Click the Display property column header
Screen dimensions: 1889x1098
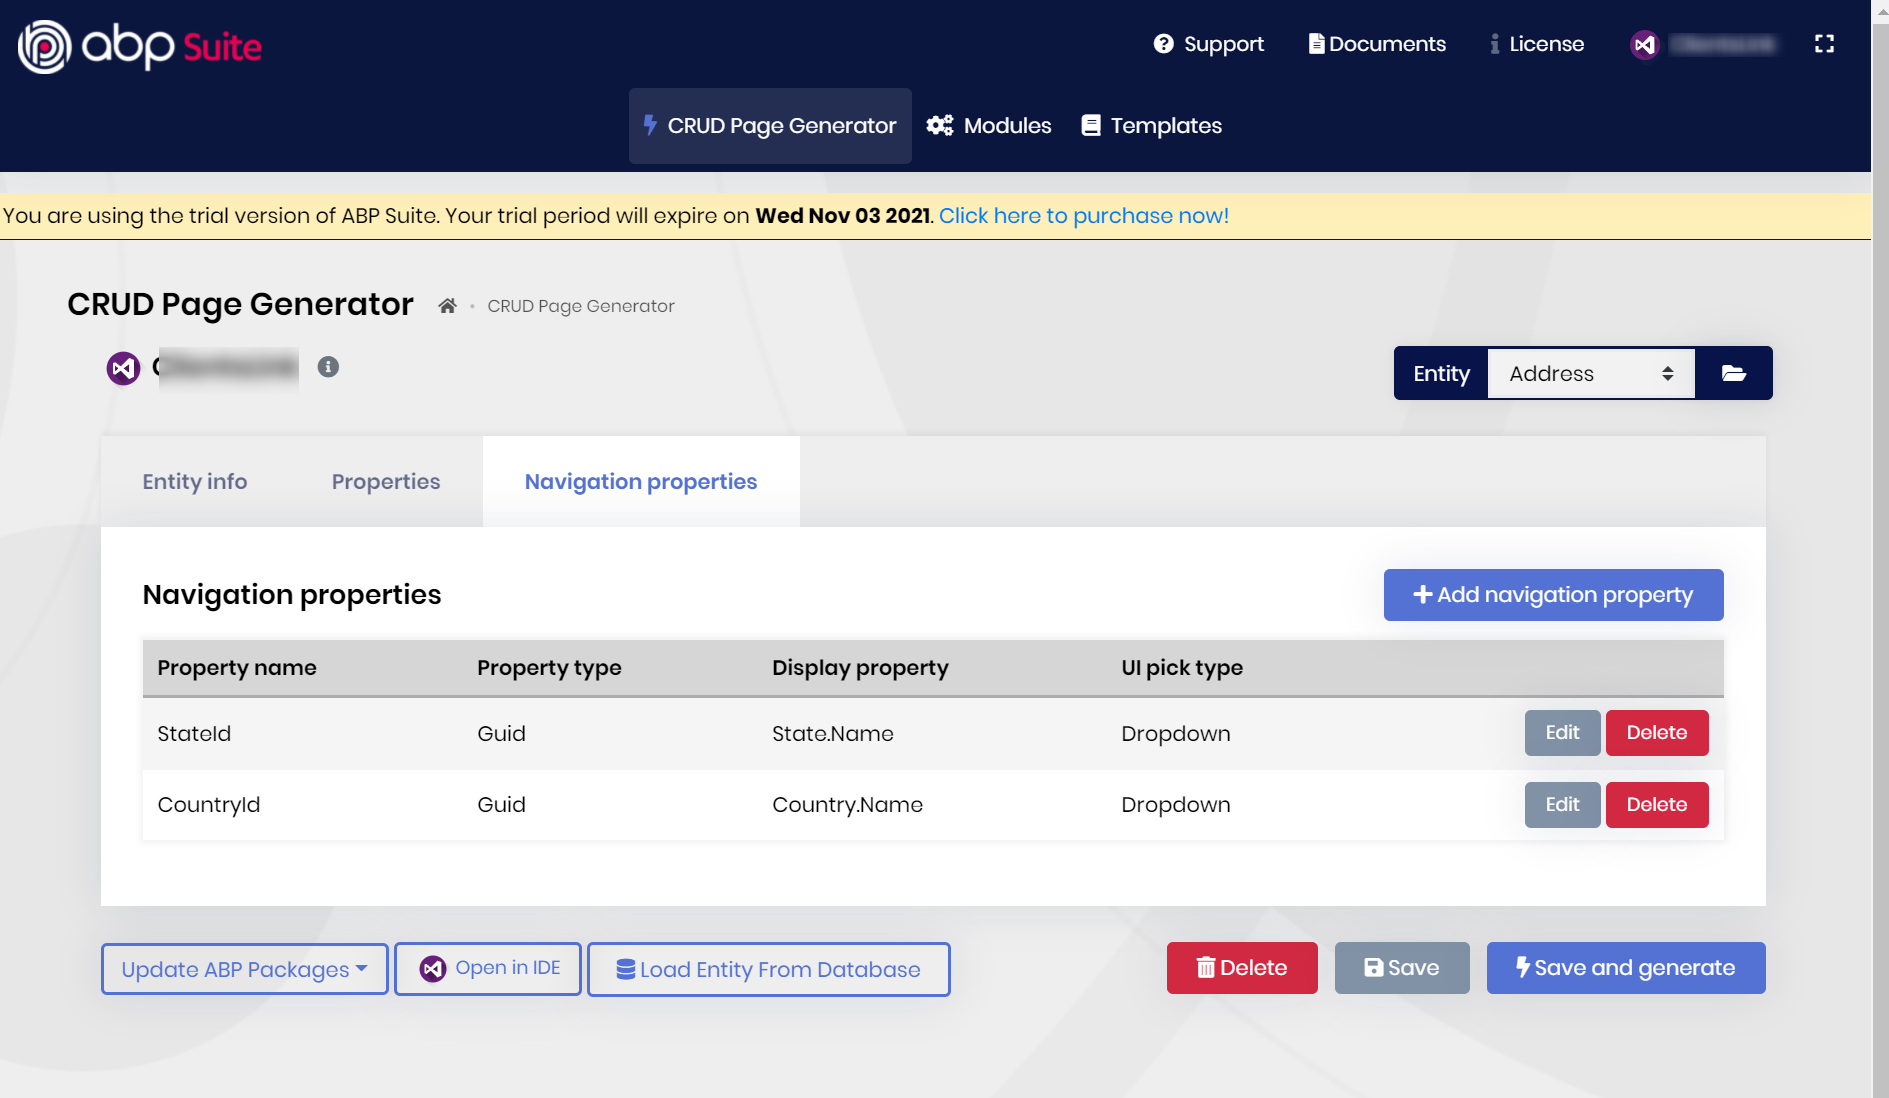(860, 668)
